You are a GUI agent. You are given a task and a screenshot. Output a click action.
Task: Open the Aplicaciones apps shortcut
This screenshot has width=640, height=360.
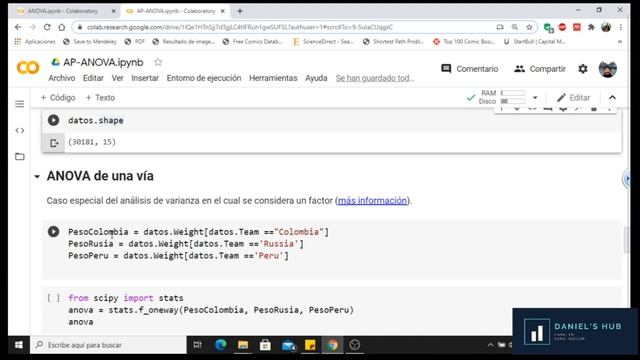tap(35, 42)
